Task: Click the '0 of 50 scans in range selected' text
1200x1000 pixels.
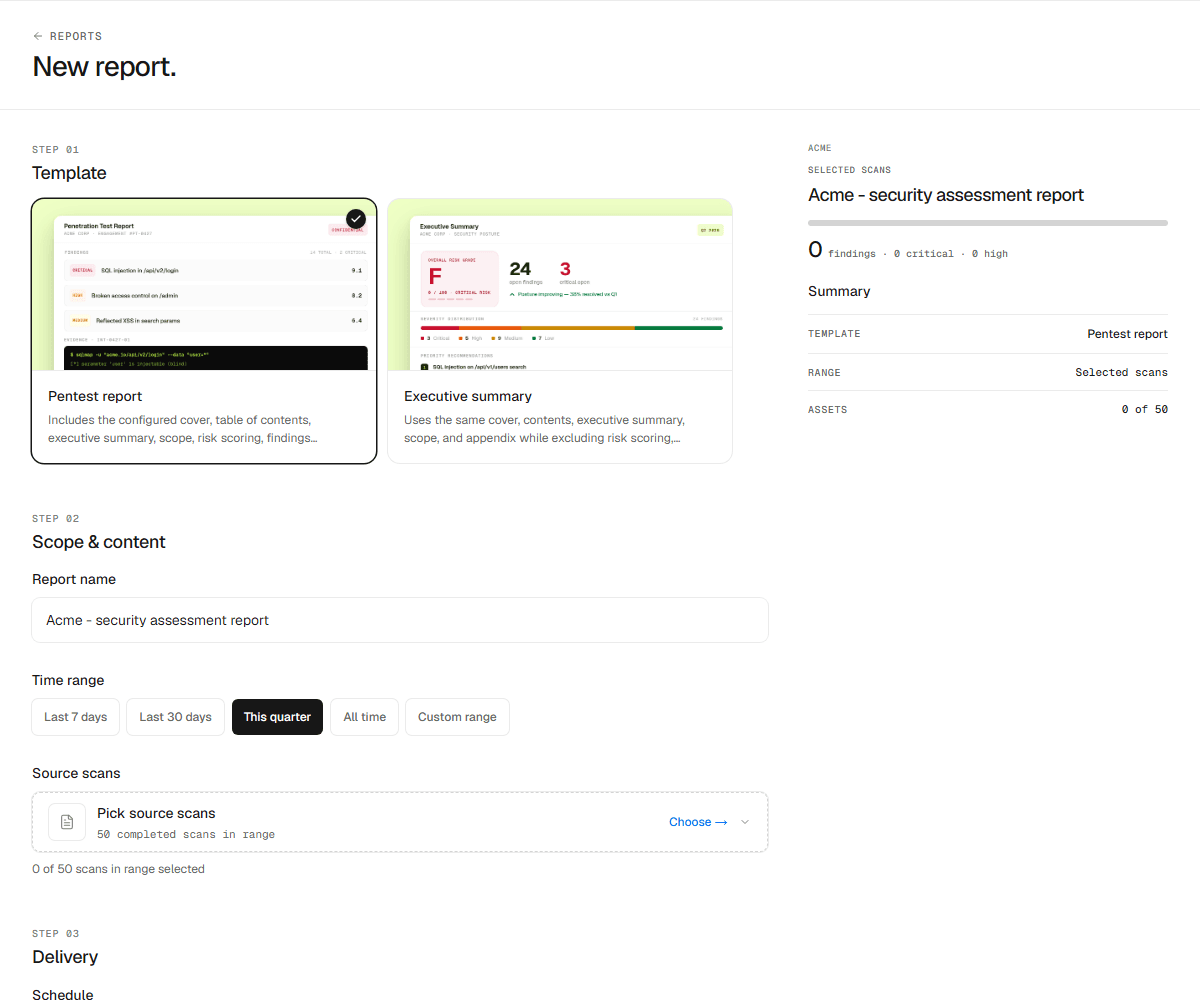Action: tap(118, 869)
